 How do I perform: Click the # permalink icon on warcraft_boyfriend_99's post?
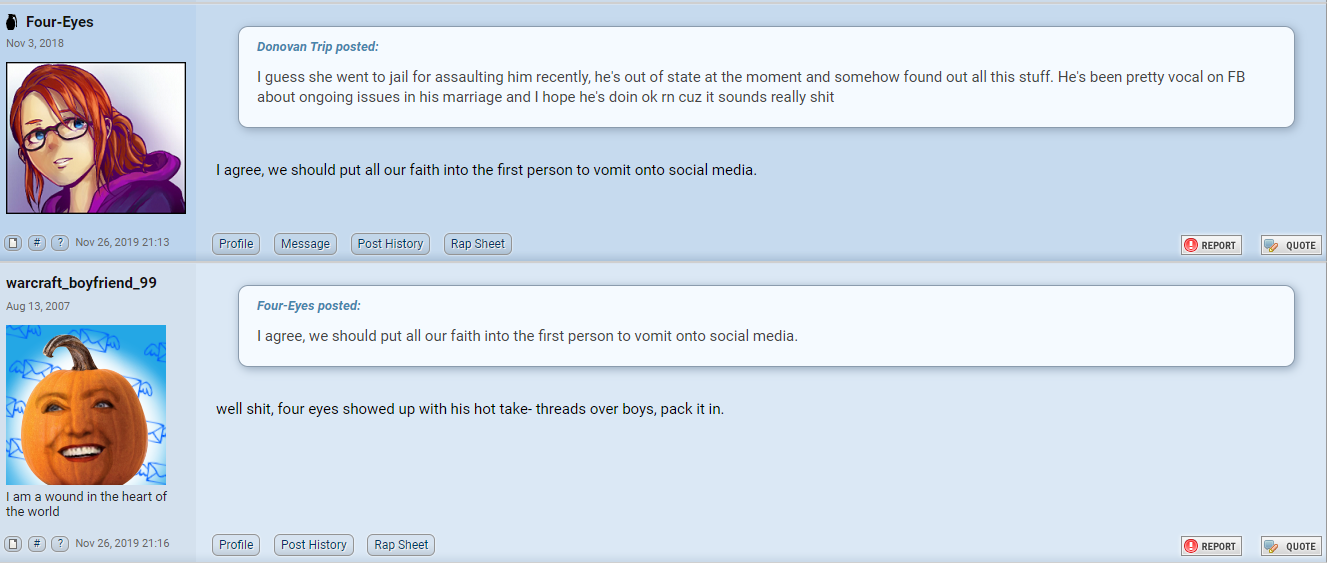[x=36, y=544]
